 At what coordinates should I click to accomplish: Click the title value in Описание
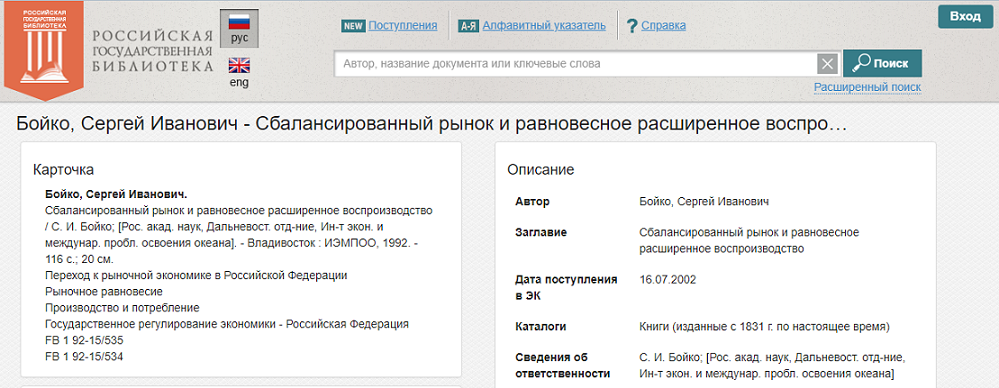(x=749, y=240)
